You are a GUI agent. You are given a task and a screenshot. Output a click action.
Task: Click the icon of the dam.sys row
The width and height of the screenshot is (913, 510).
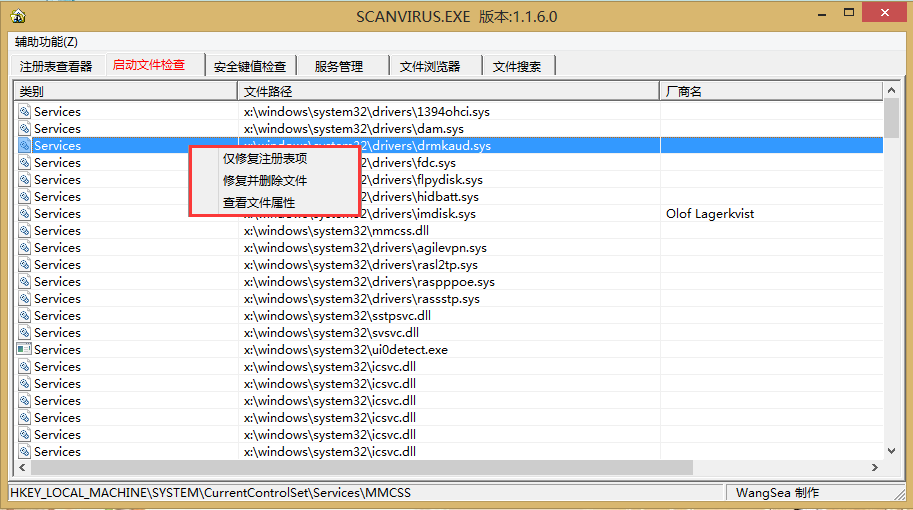click(x=24, y=129)
